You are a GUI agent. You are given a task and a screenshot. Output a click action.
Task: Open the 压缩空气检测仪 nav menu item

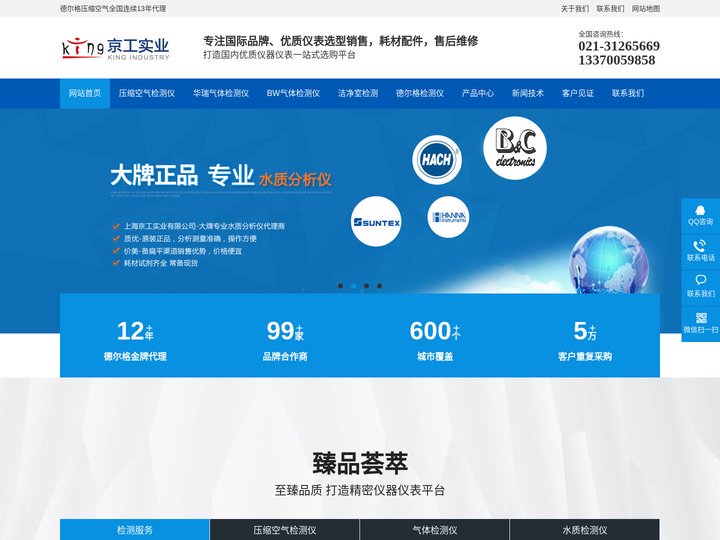(x=147, y=93)
